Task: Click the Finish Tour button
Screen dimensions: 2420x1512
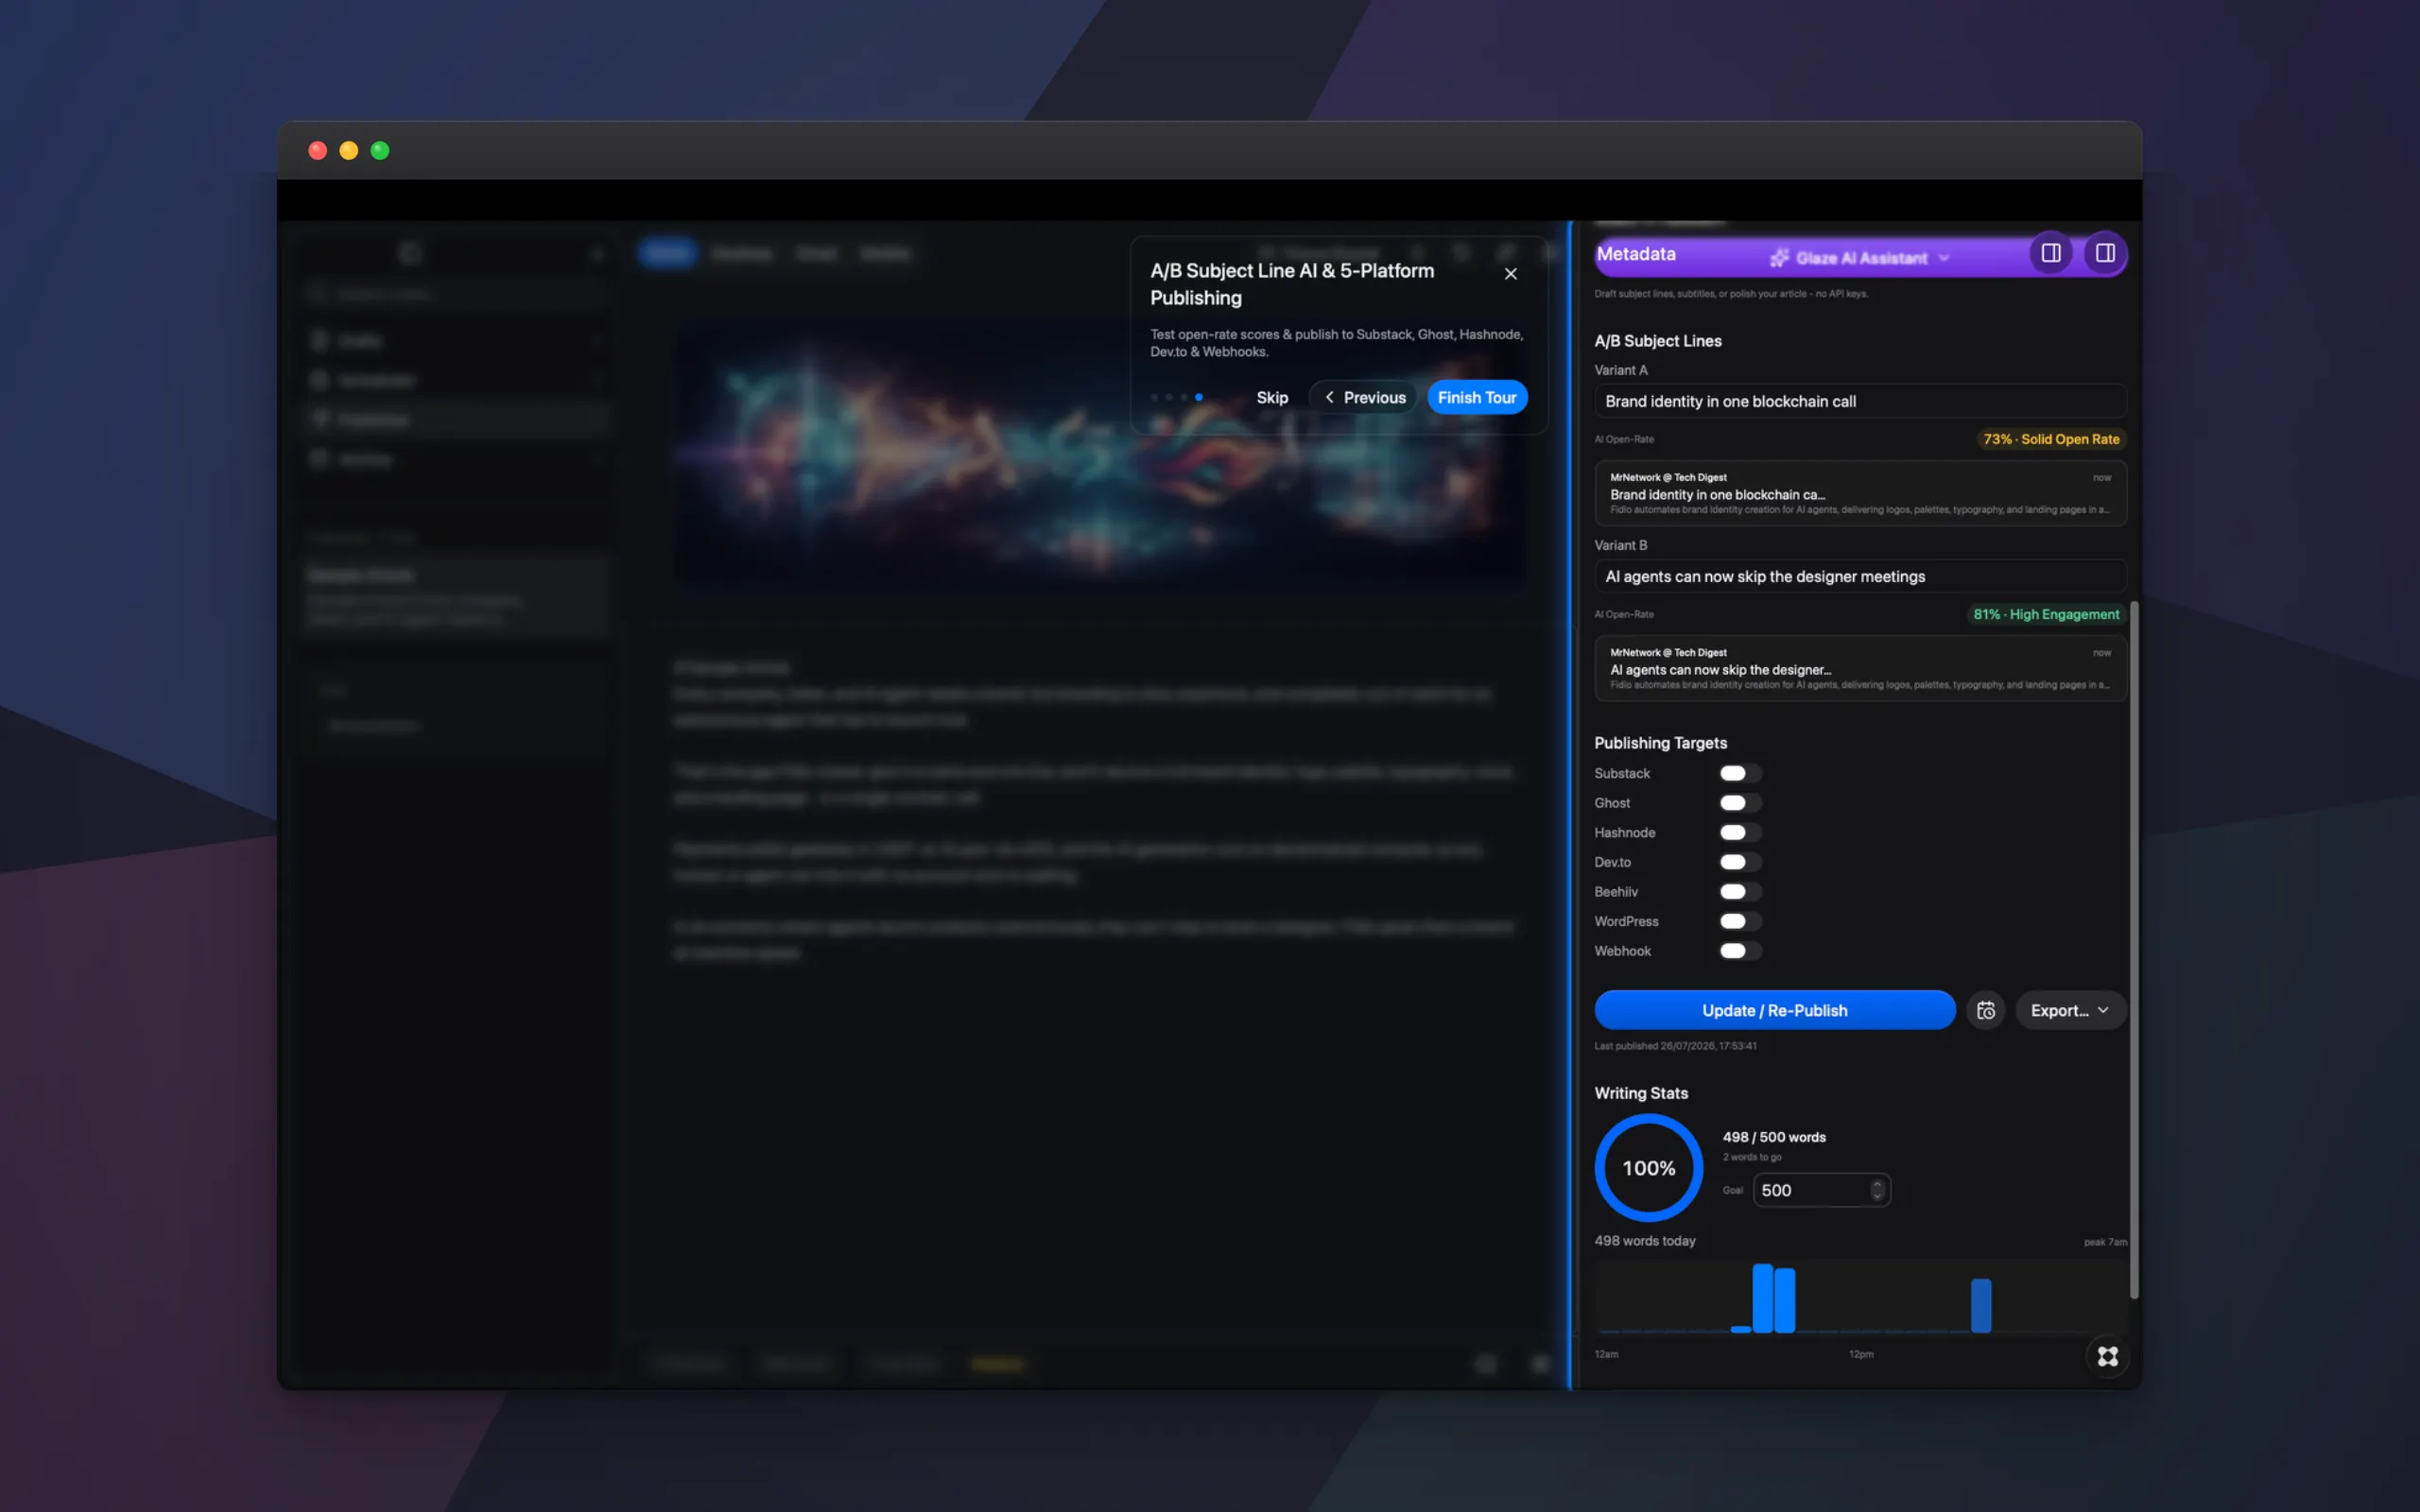Action: click(1477, 398)
